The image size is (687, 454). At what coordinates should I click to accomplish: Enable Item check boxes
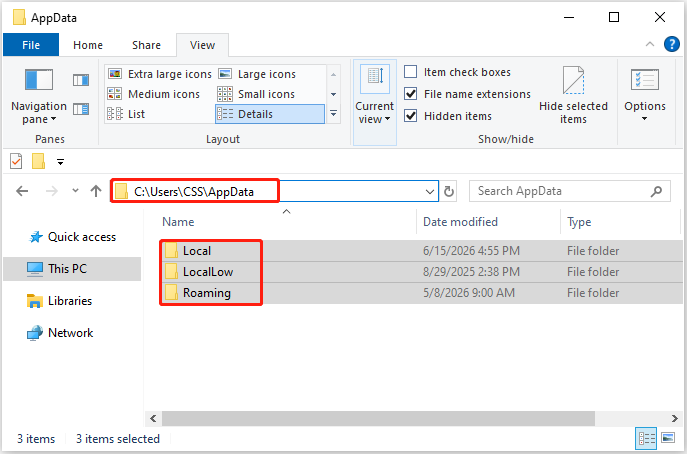(x=411, y=71)
